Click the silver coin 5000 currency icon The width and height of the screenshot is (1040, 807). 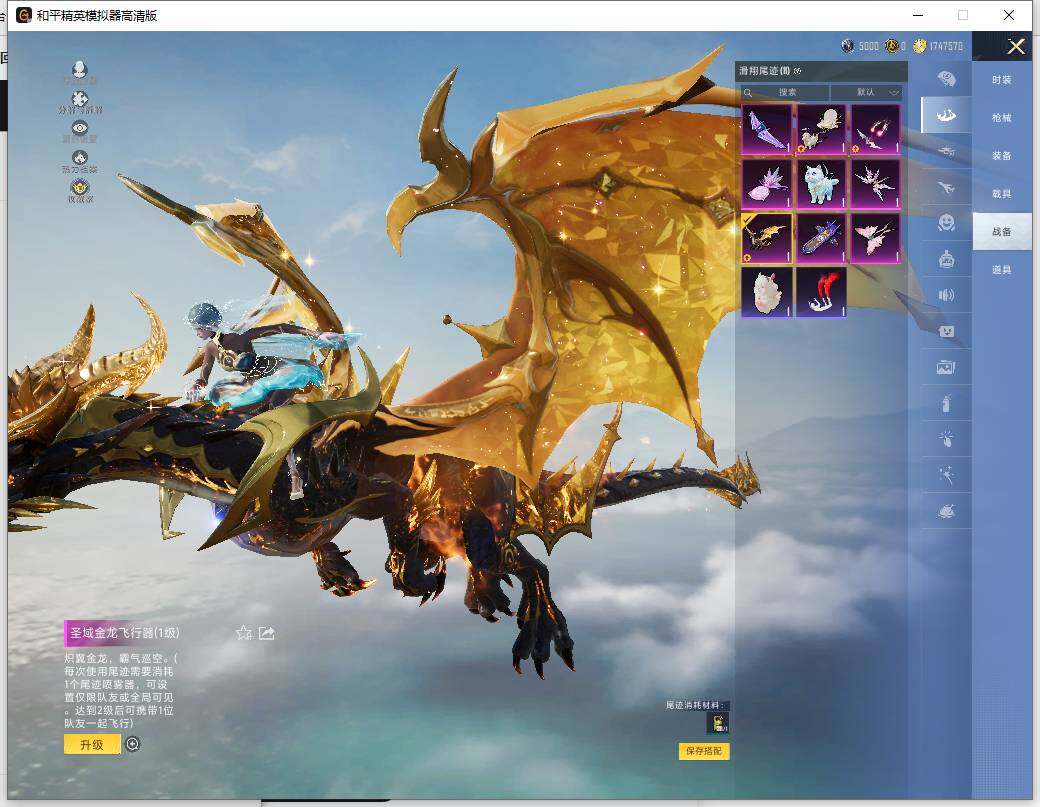[x=848, y=45]
